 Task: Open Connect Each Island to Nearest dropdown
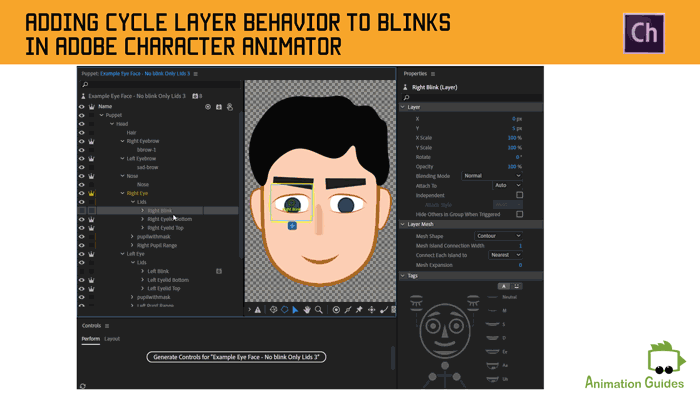[x=505, y=255]
